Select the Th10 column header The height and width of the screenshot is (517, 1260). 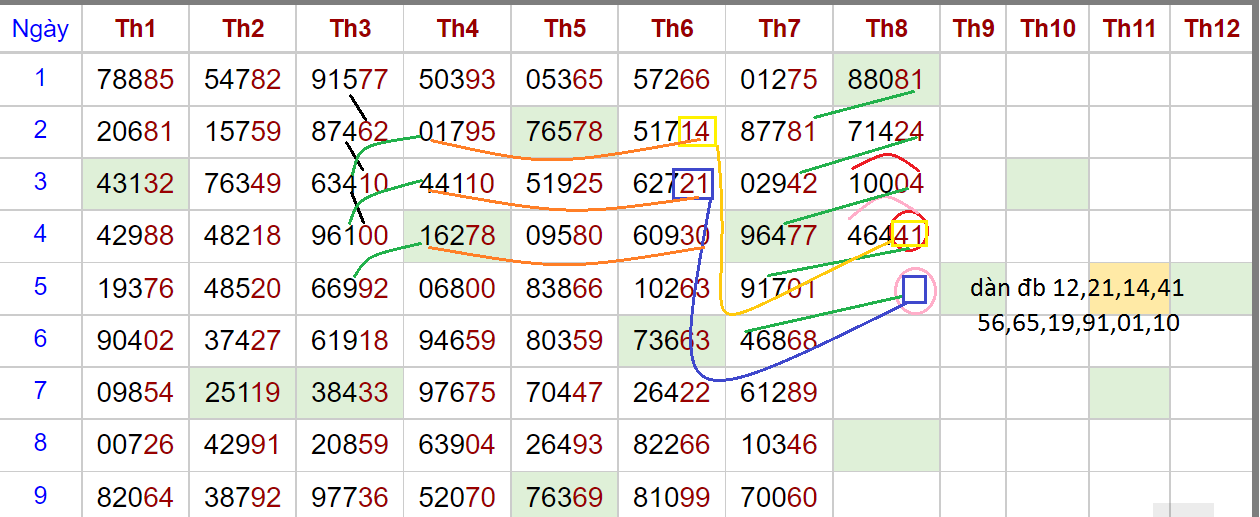point(1048,29)
